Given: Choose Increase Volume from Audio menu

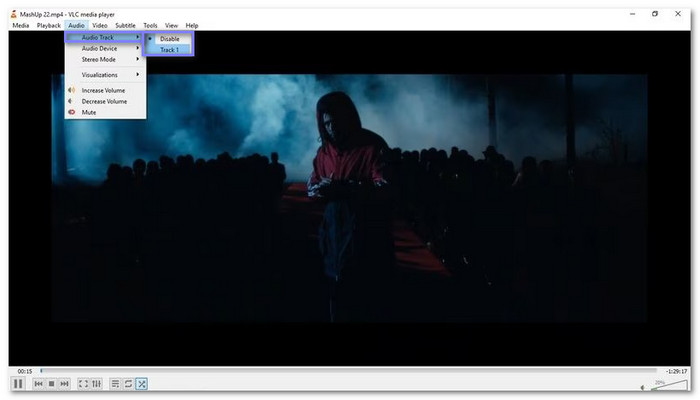Looking at the screenshot, I should [105, 90].
